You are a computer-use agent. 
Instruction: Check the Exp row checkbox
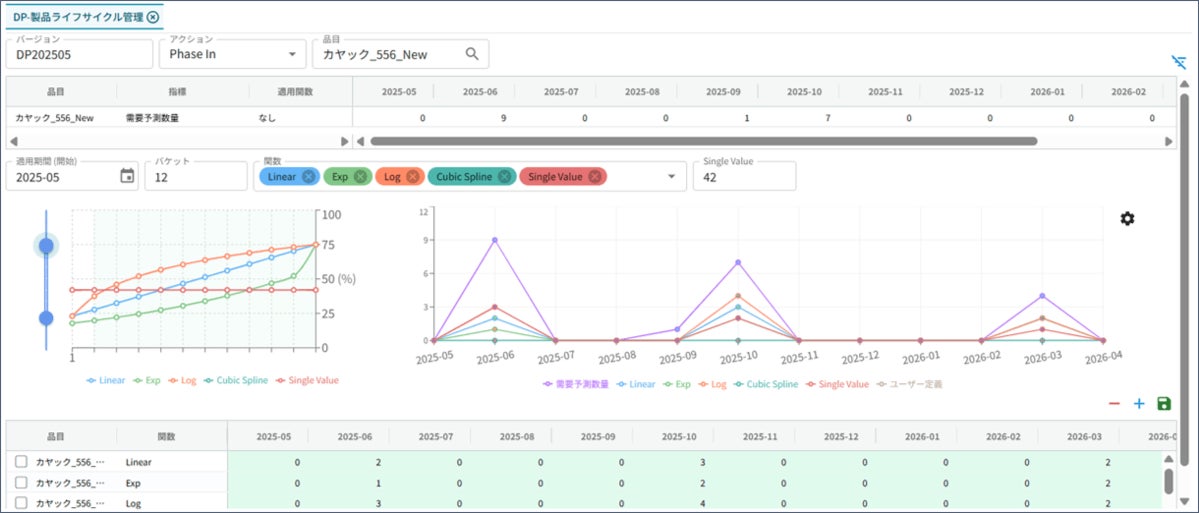21,483
